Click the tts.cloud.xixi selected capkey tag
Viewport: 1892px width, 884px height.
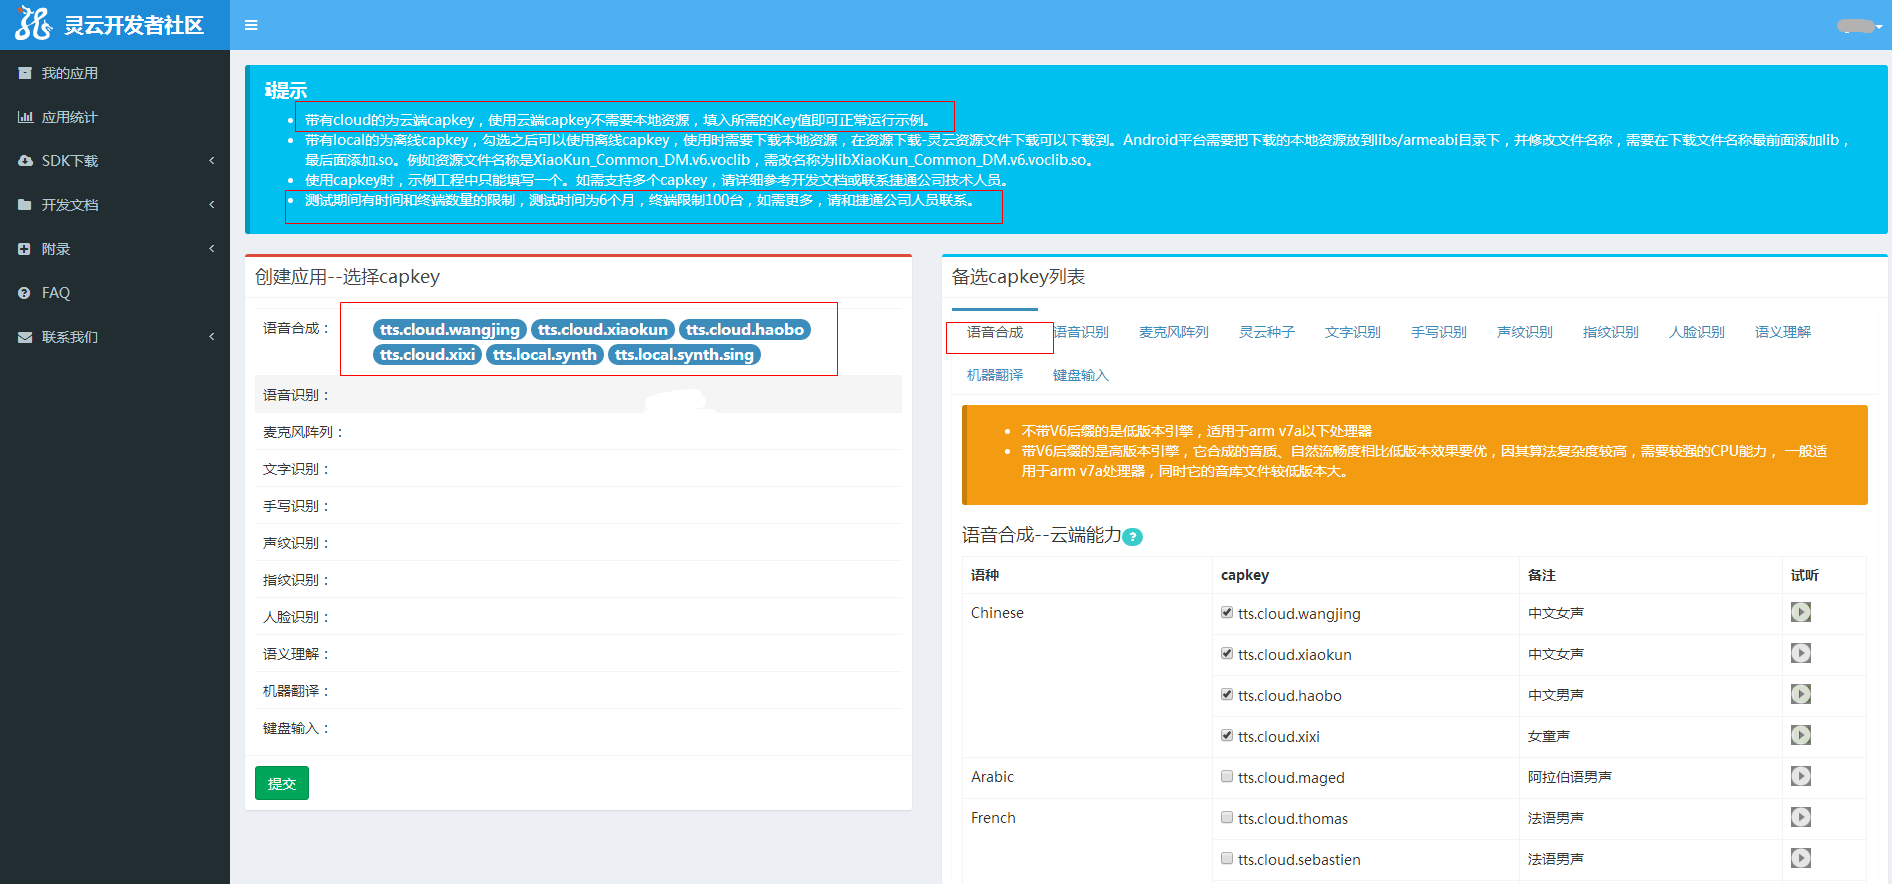pyautogui.click(x=428, y=354)
